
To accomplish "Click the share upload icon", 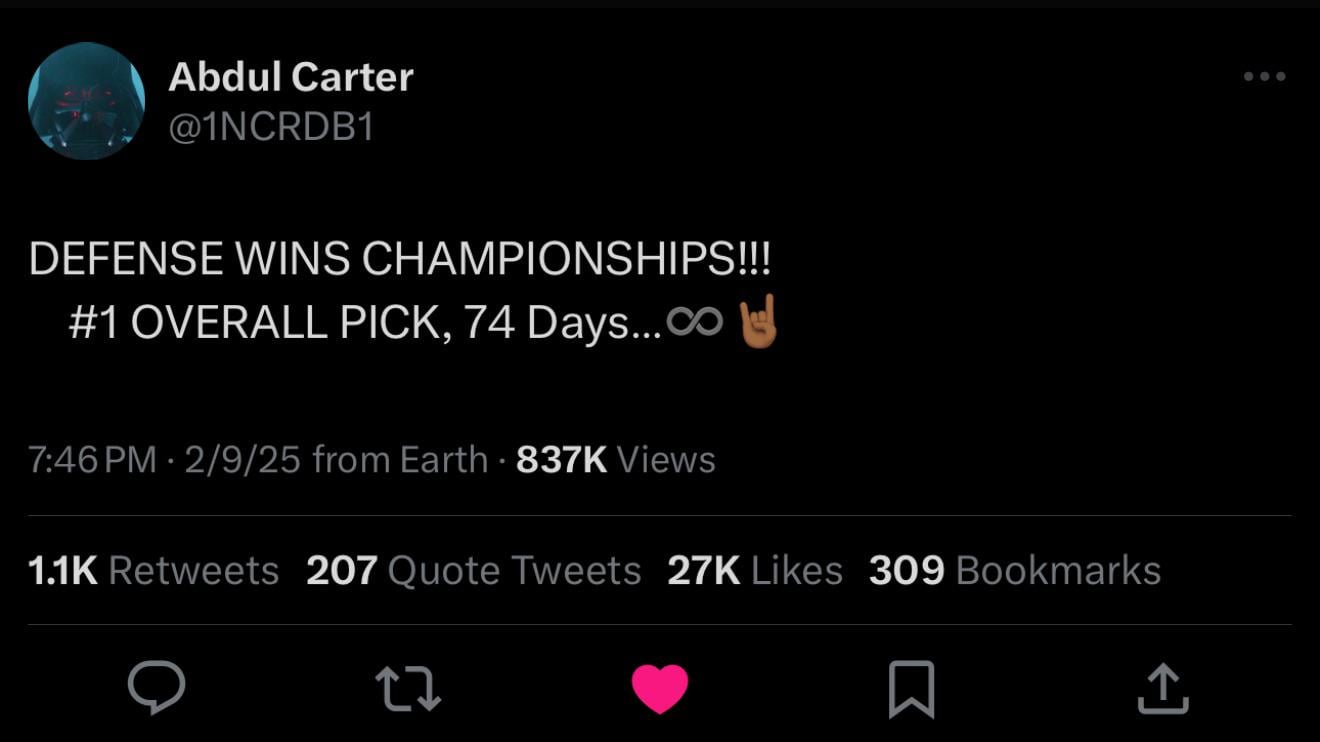I will (x=1163, y=689).
